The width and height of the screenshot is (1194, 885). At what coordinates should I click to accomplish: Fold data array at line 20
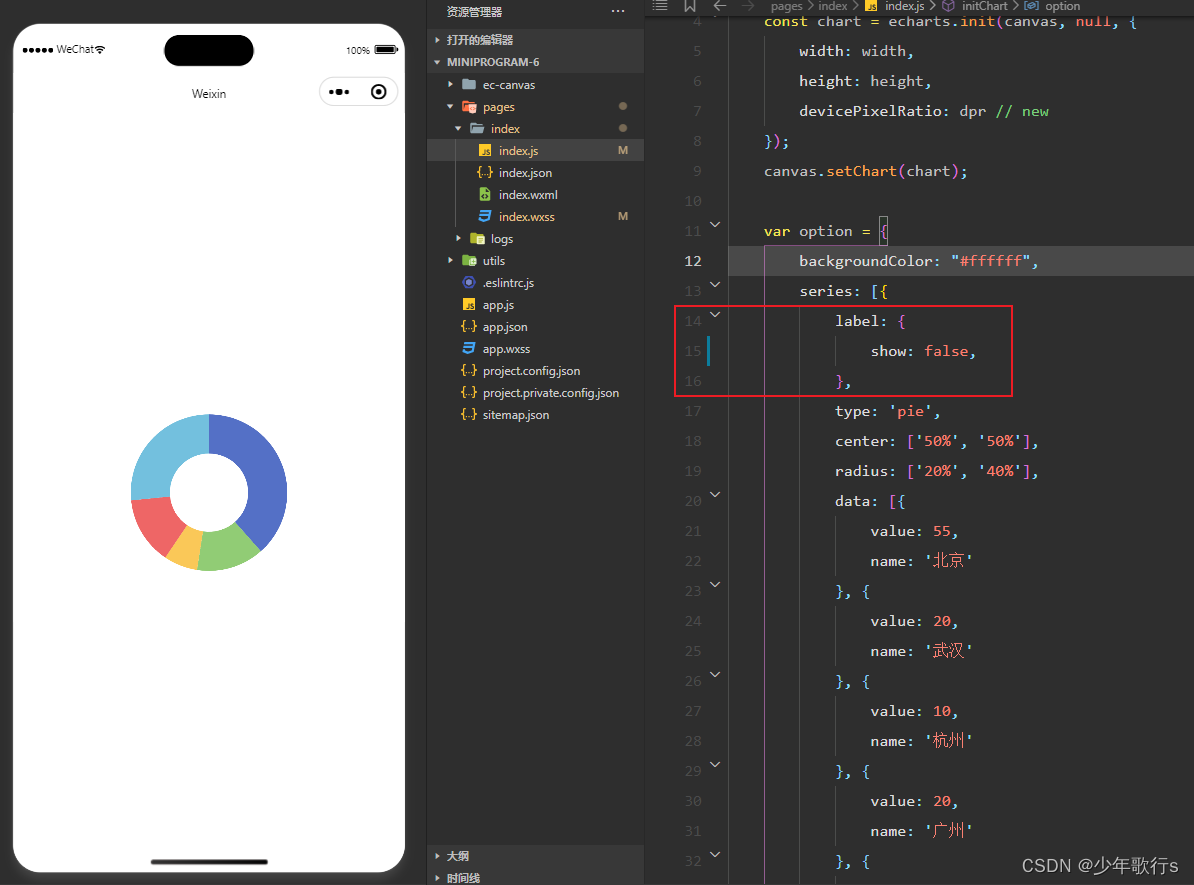(x=715, y=495)
